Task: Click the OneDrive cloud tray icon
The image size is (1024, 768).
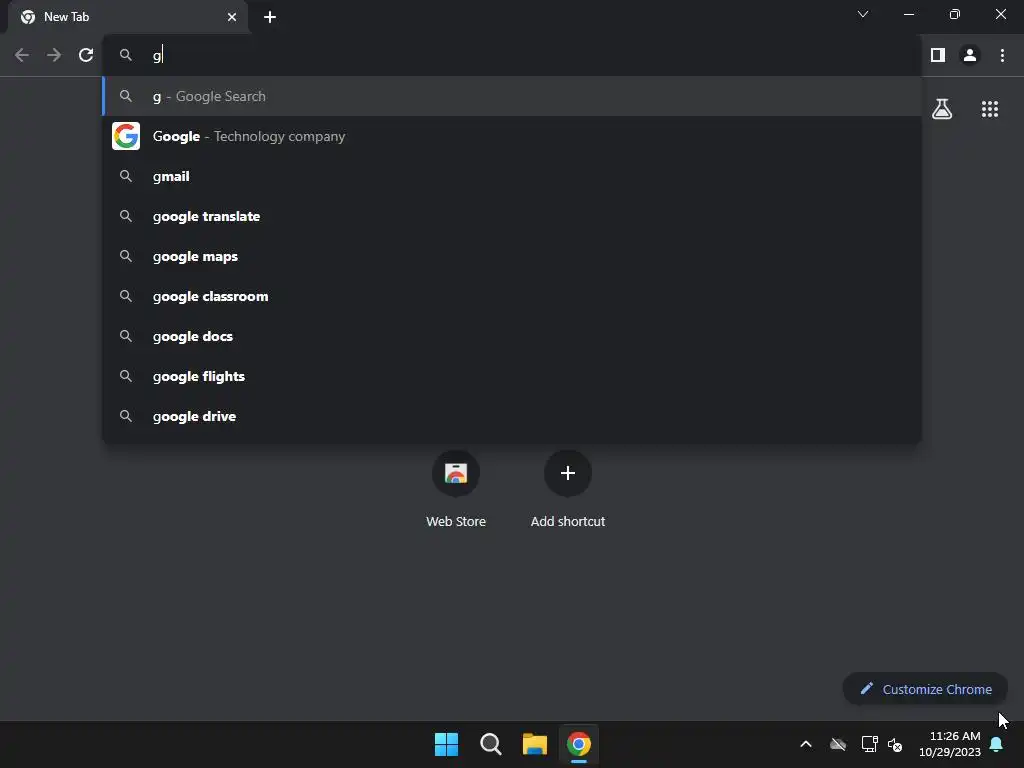Action: [838, 744]
